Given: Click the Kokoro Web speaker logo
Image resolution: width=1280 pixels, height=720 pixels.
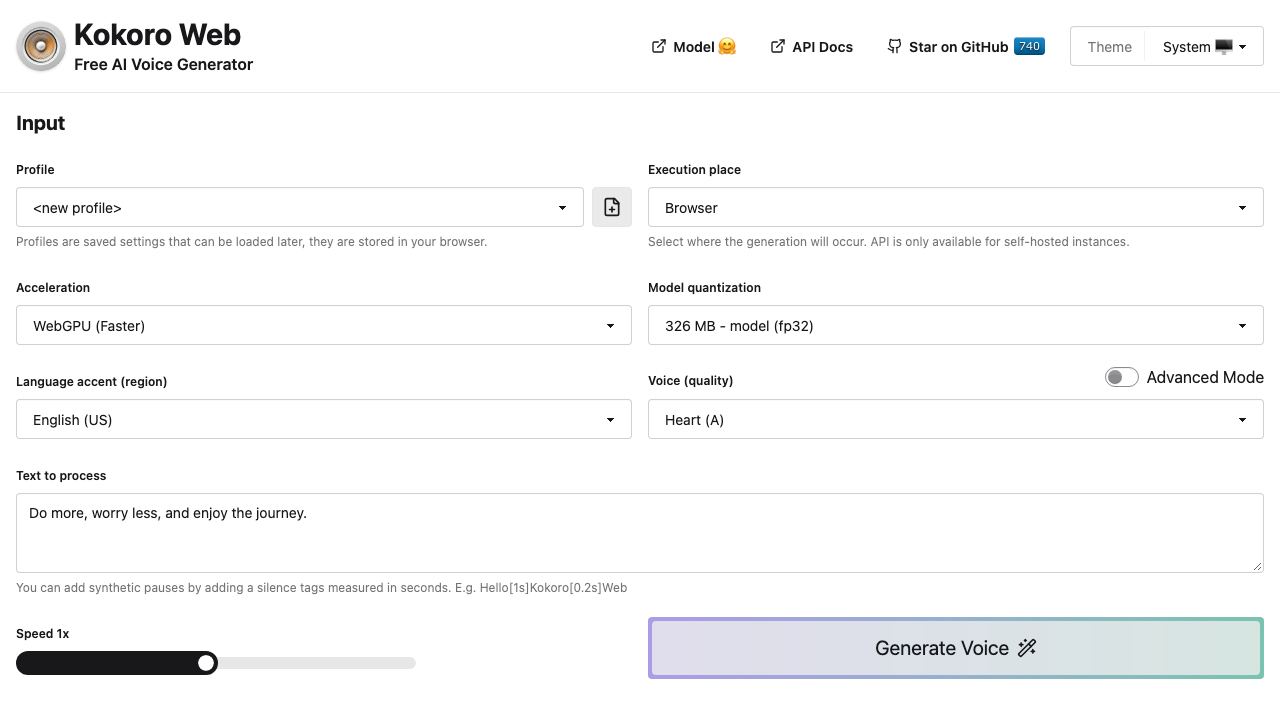Looking at the screenshot, I should coord(41,46).
